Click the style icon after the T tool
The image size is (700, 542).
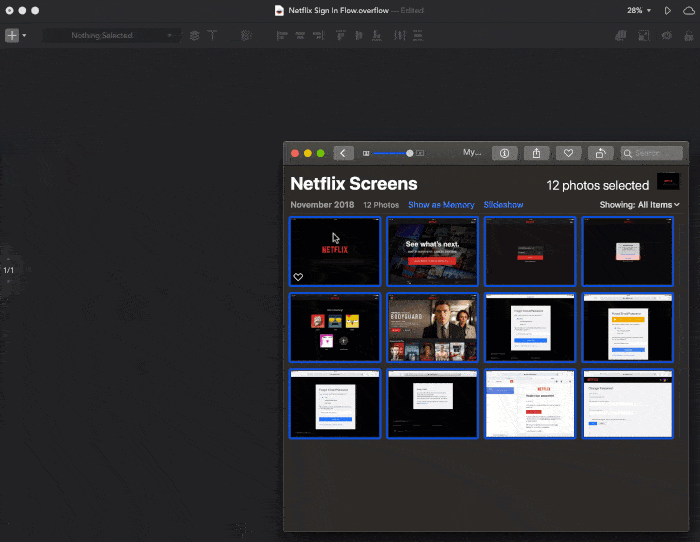click(246, 35)
